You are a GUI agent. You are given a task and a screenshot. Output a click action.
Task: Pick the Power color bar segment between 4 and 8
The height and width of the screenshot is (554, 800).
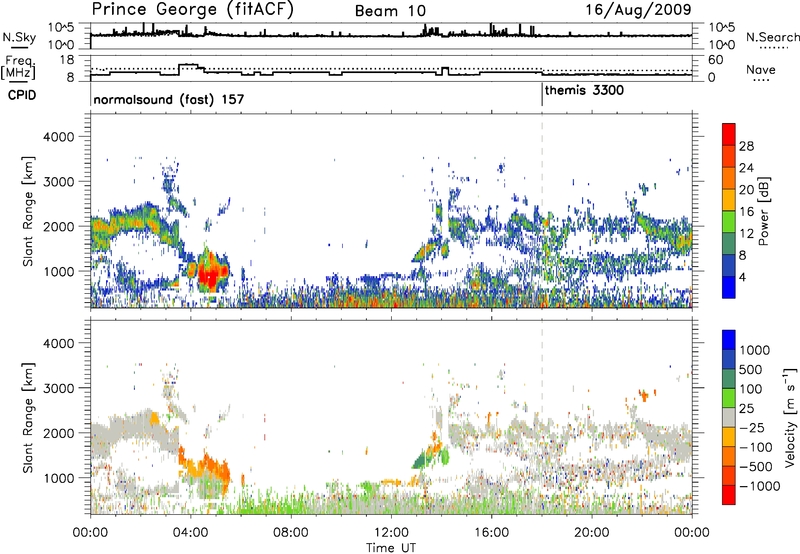[729, 265]
